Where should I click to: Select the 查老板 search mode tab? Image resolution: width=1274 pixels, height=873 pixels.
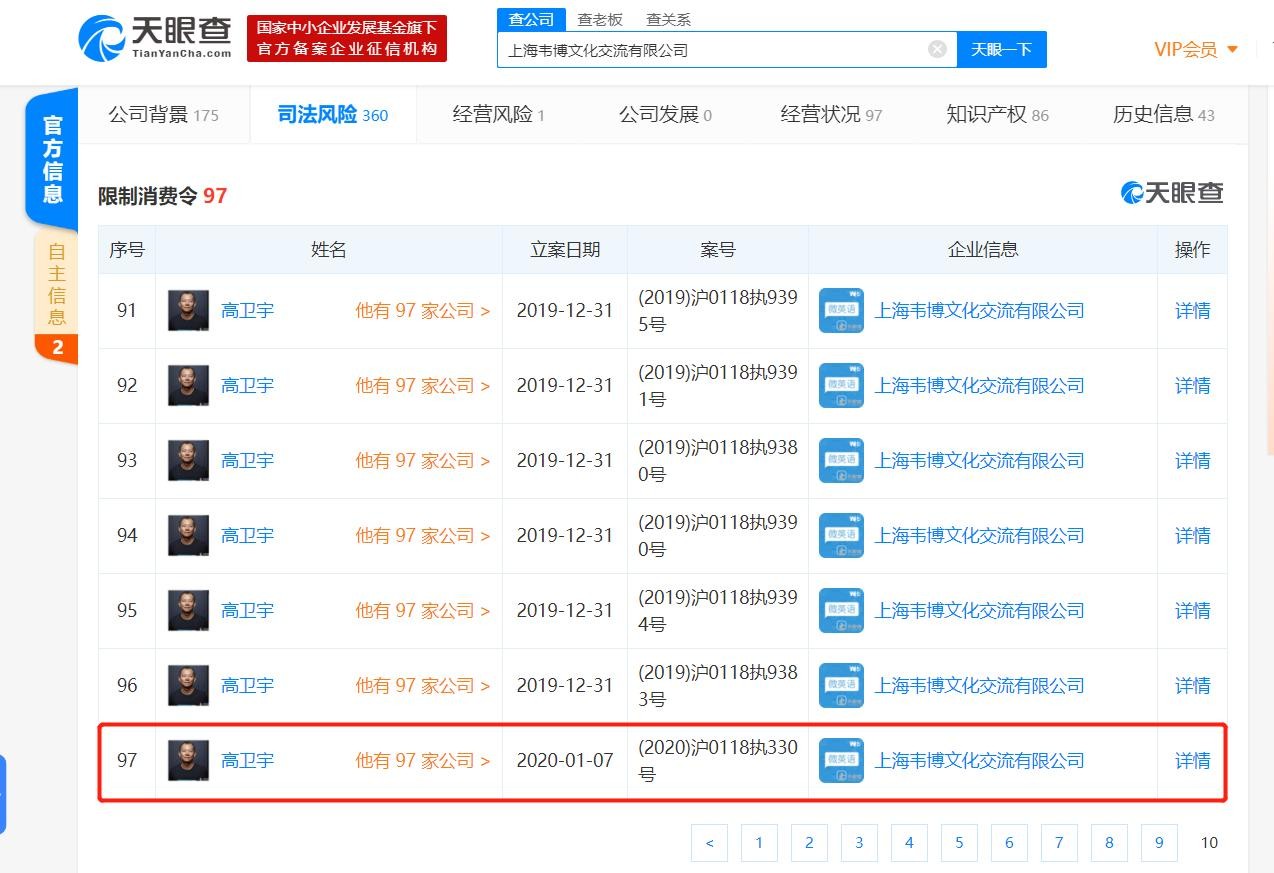pos(600,19)
